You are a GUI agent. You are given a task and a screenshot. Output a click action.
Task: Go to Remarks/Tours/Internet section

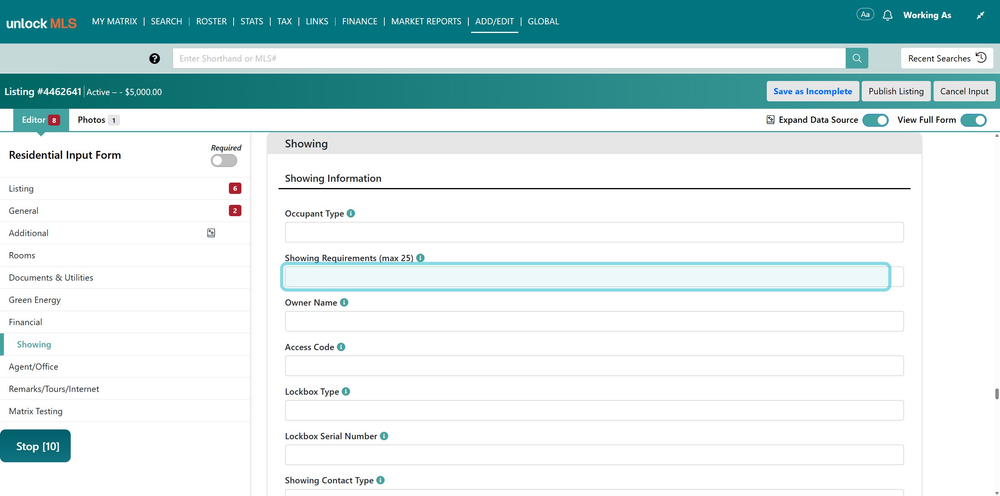(x=125, y=389)
